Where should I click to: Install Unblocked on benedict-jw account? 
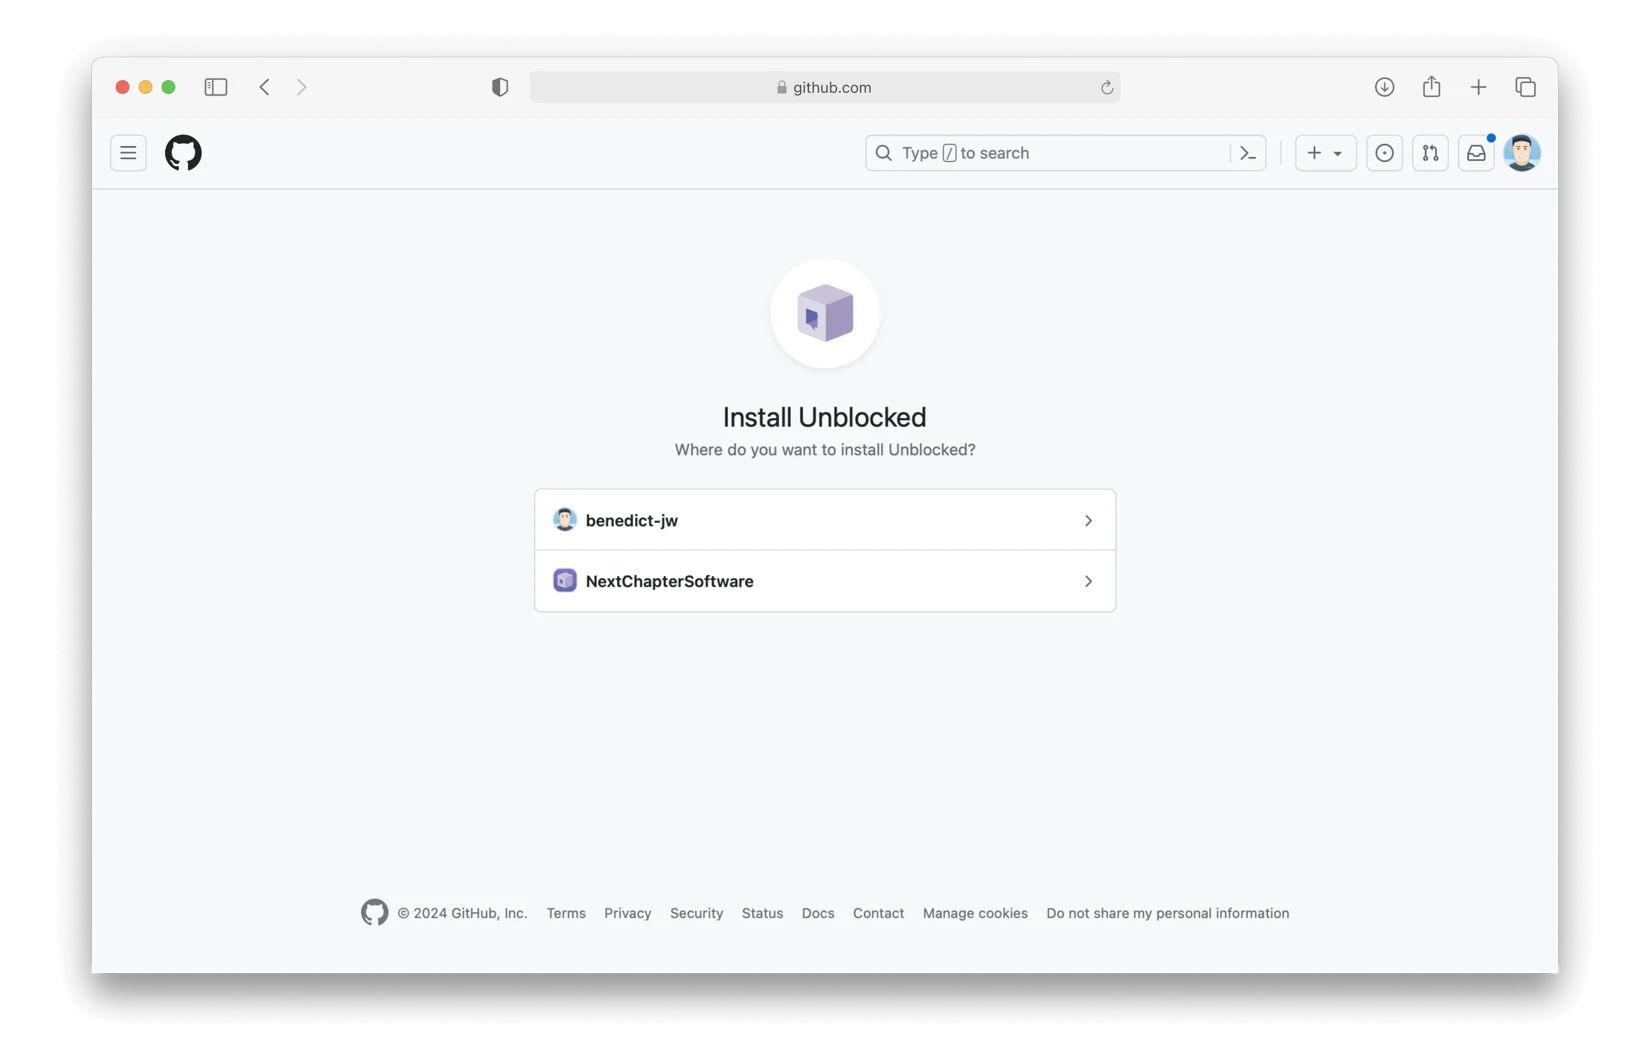click(x=825, y=520)
